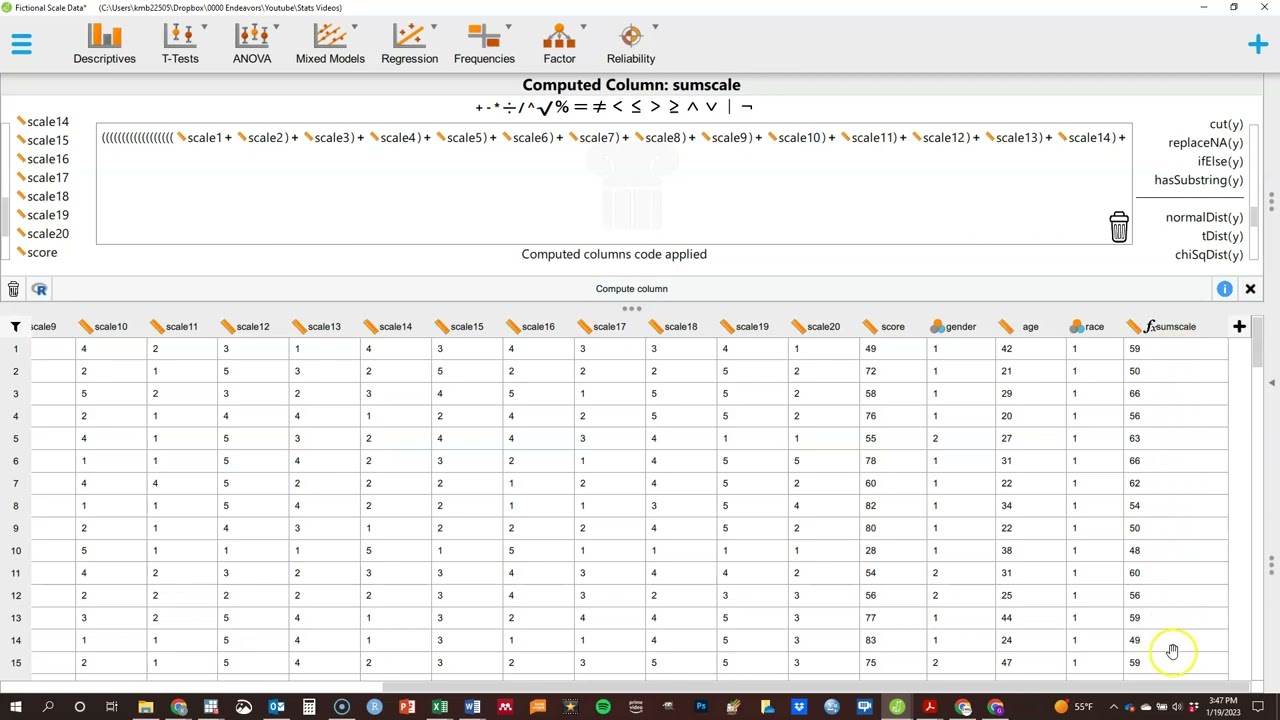The height and width of the screenshot is (720, 1280).
Task: Open the computed column info help
Action: [1224, 289]
